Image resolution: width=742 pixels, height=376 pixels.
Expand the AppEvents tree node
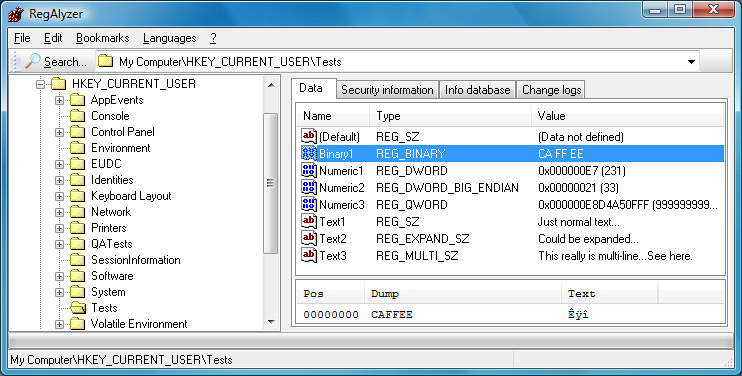[59, 100]
